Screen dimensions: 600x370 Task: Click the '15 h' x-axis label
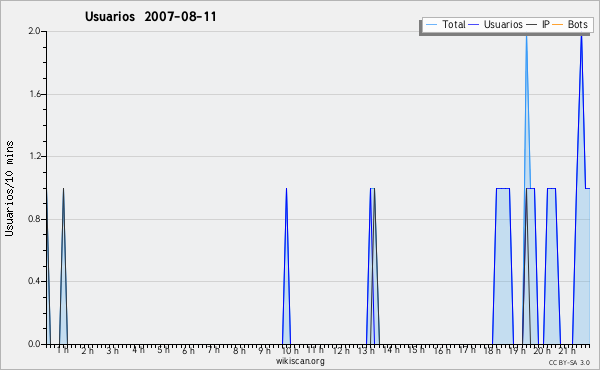pyautogui.click(x=416, y=350)
